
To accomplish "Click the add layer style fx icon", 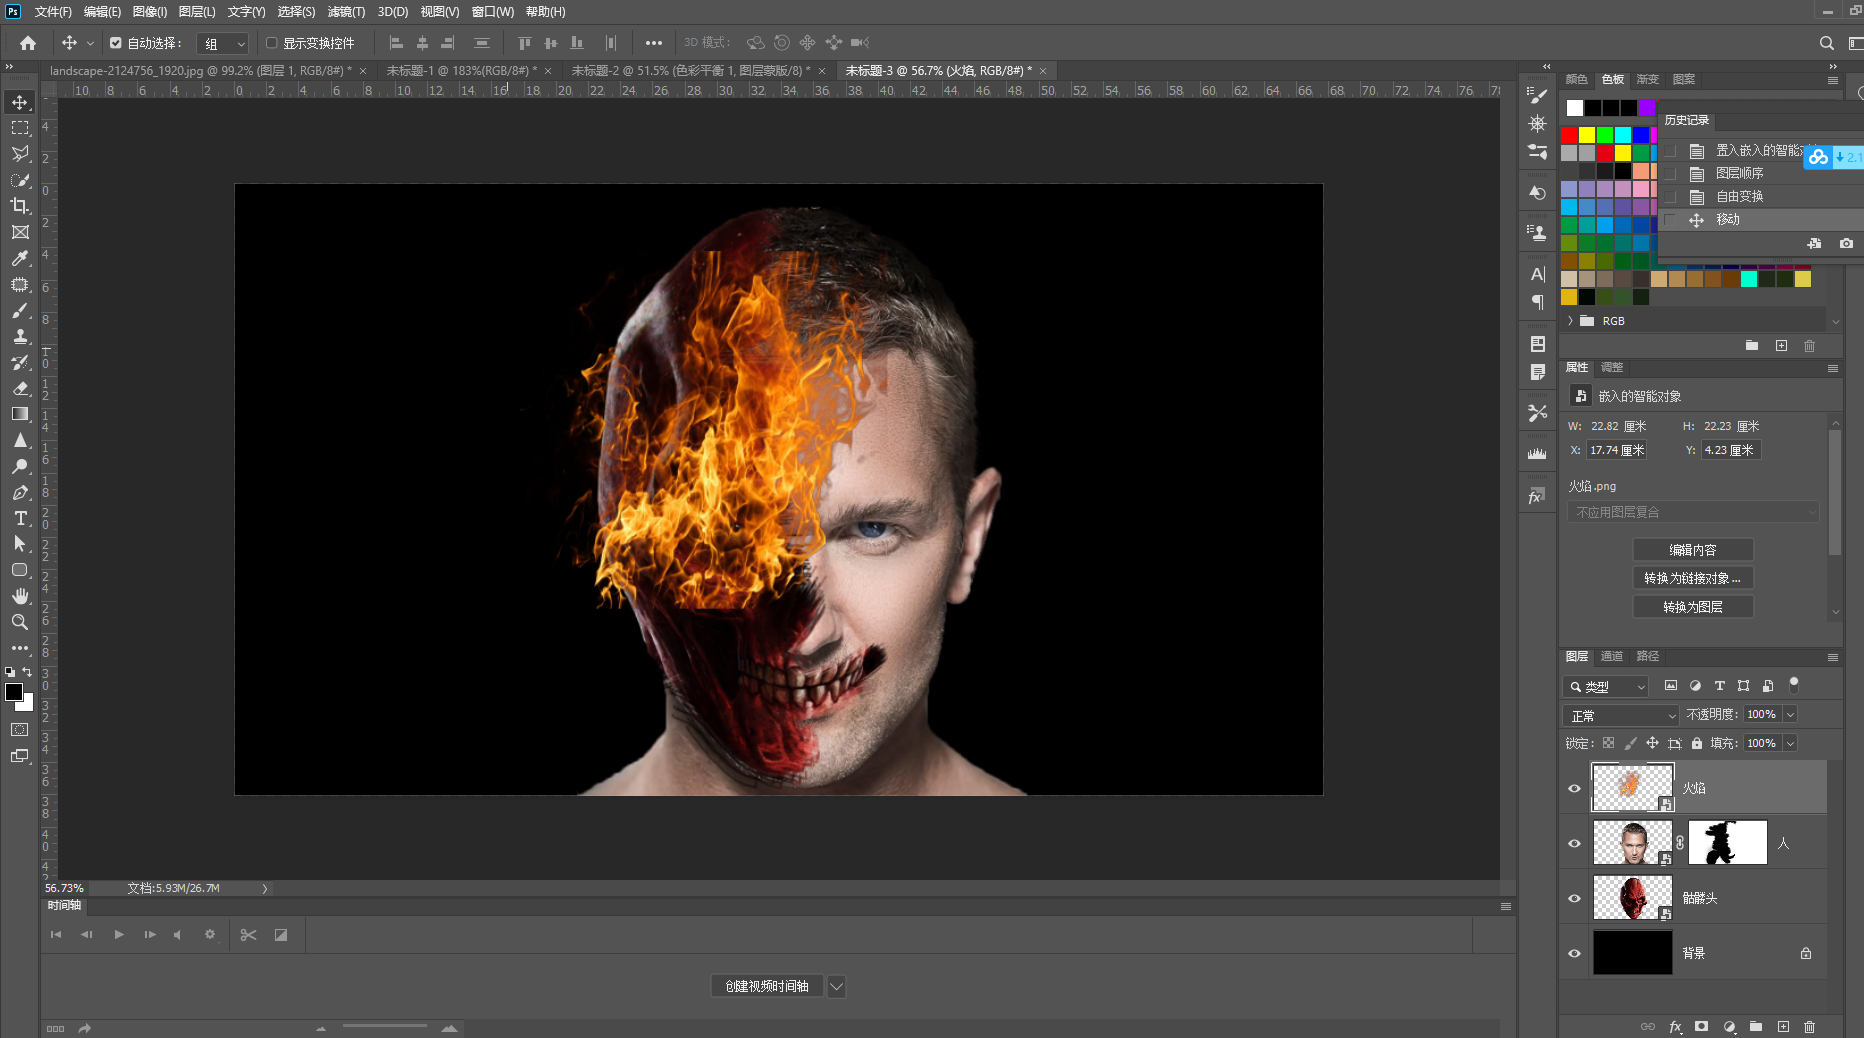I will click(x=1676, y=1027).
